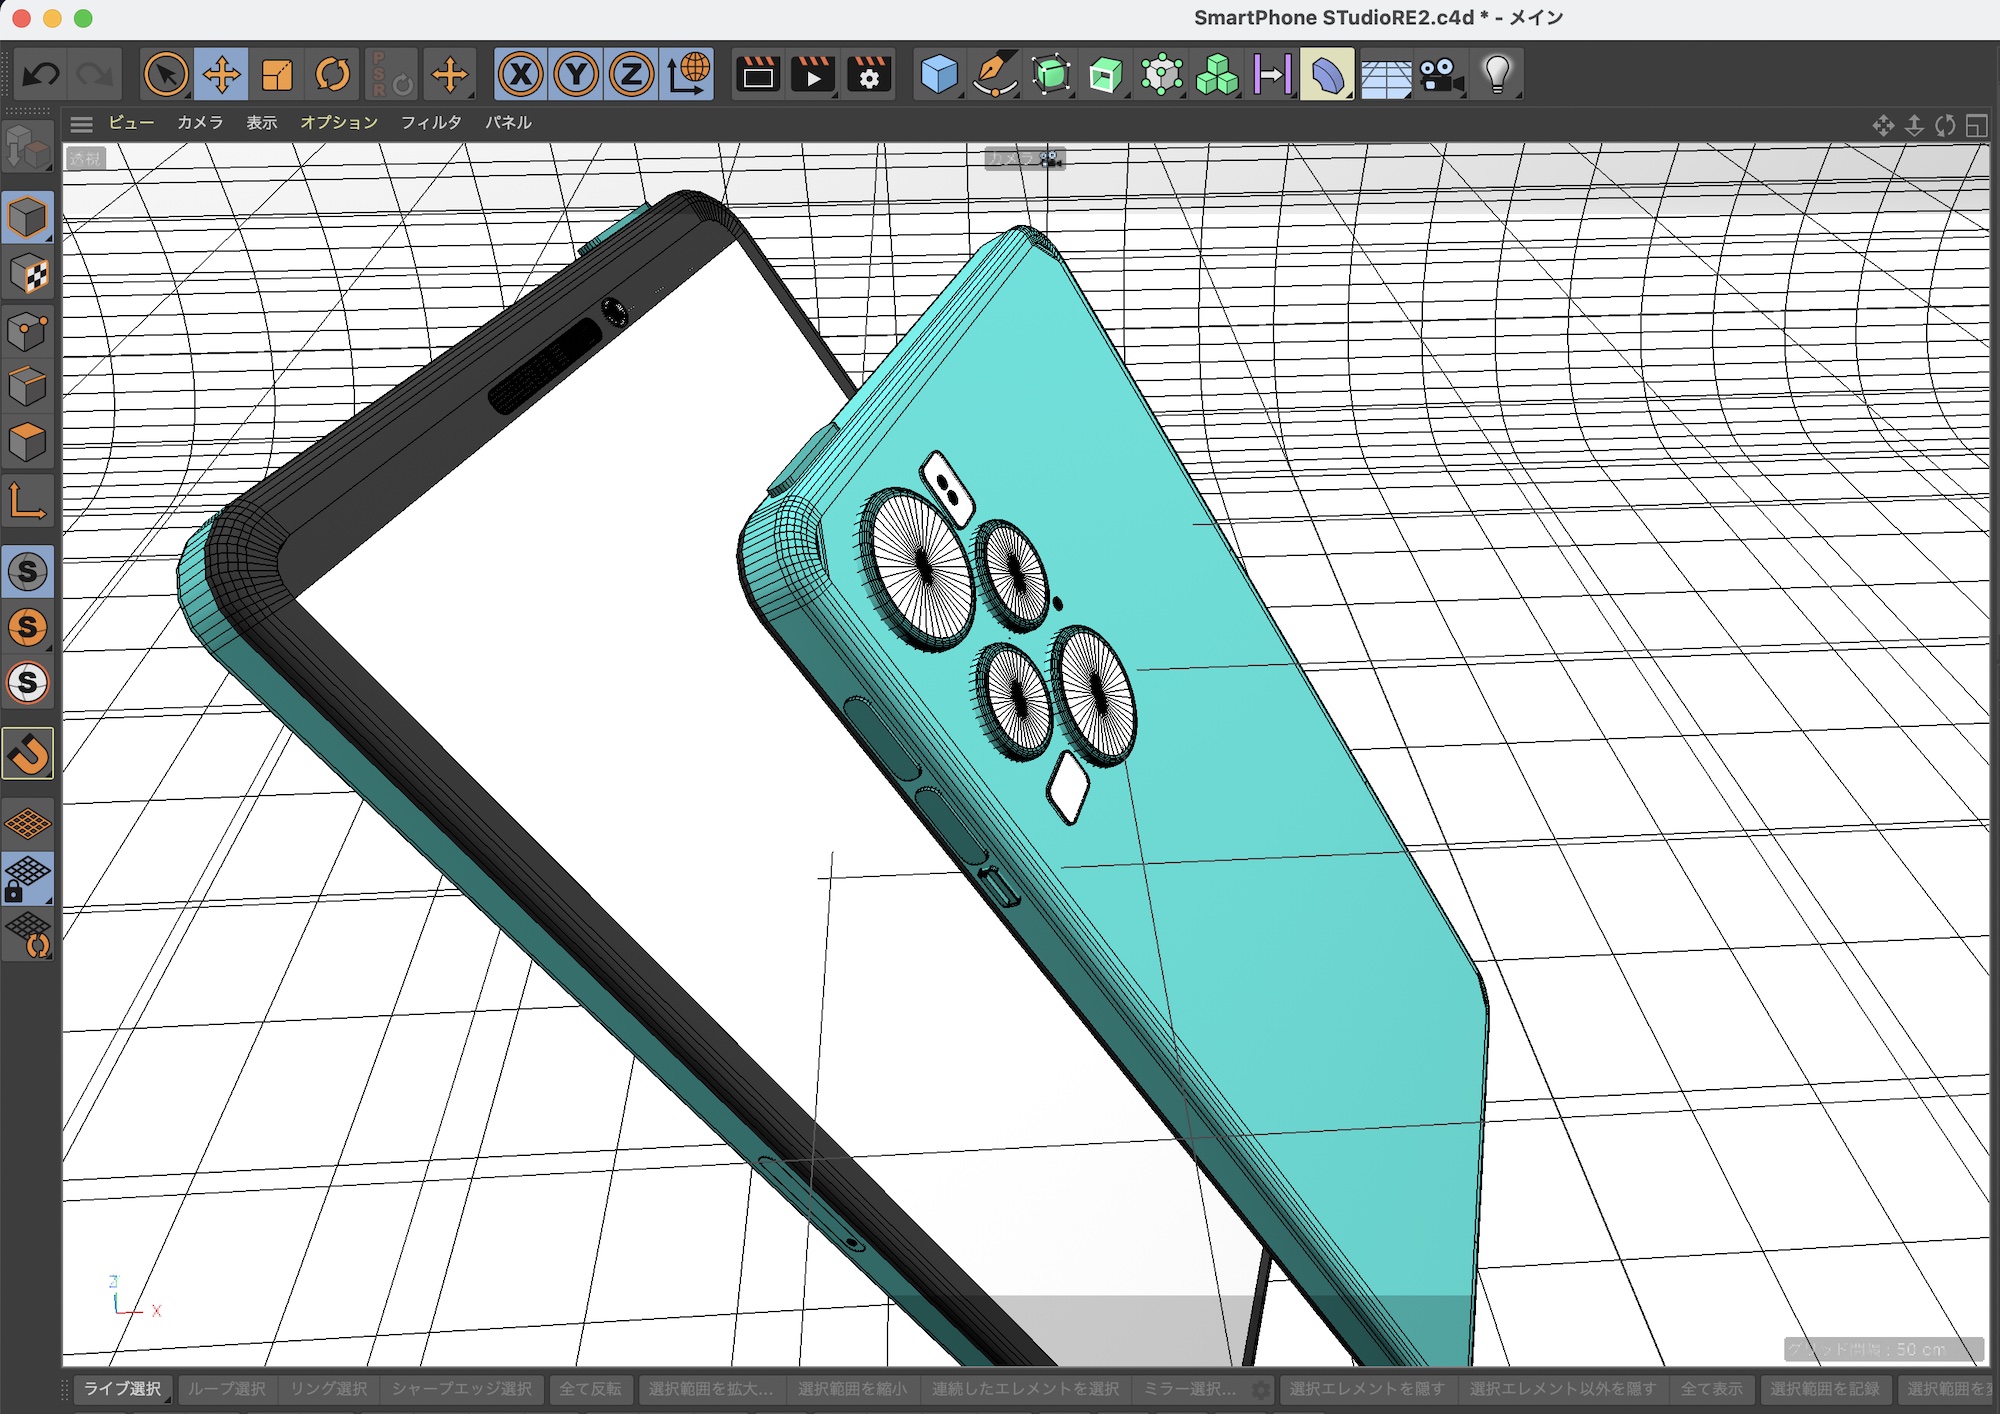Click the Pen spline tool icon
Image resolution: width=2000 pixels, height=1414 pixels.
pos(994,74)
